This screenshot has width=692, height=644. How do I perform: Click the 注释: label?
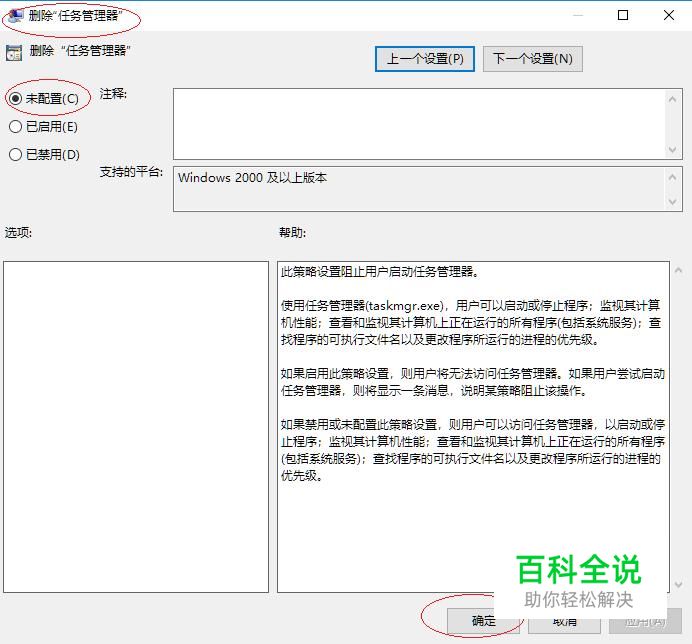113,94
